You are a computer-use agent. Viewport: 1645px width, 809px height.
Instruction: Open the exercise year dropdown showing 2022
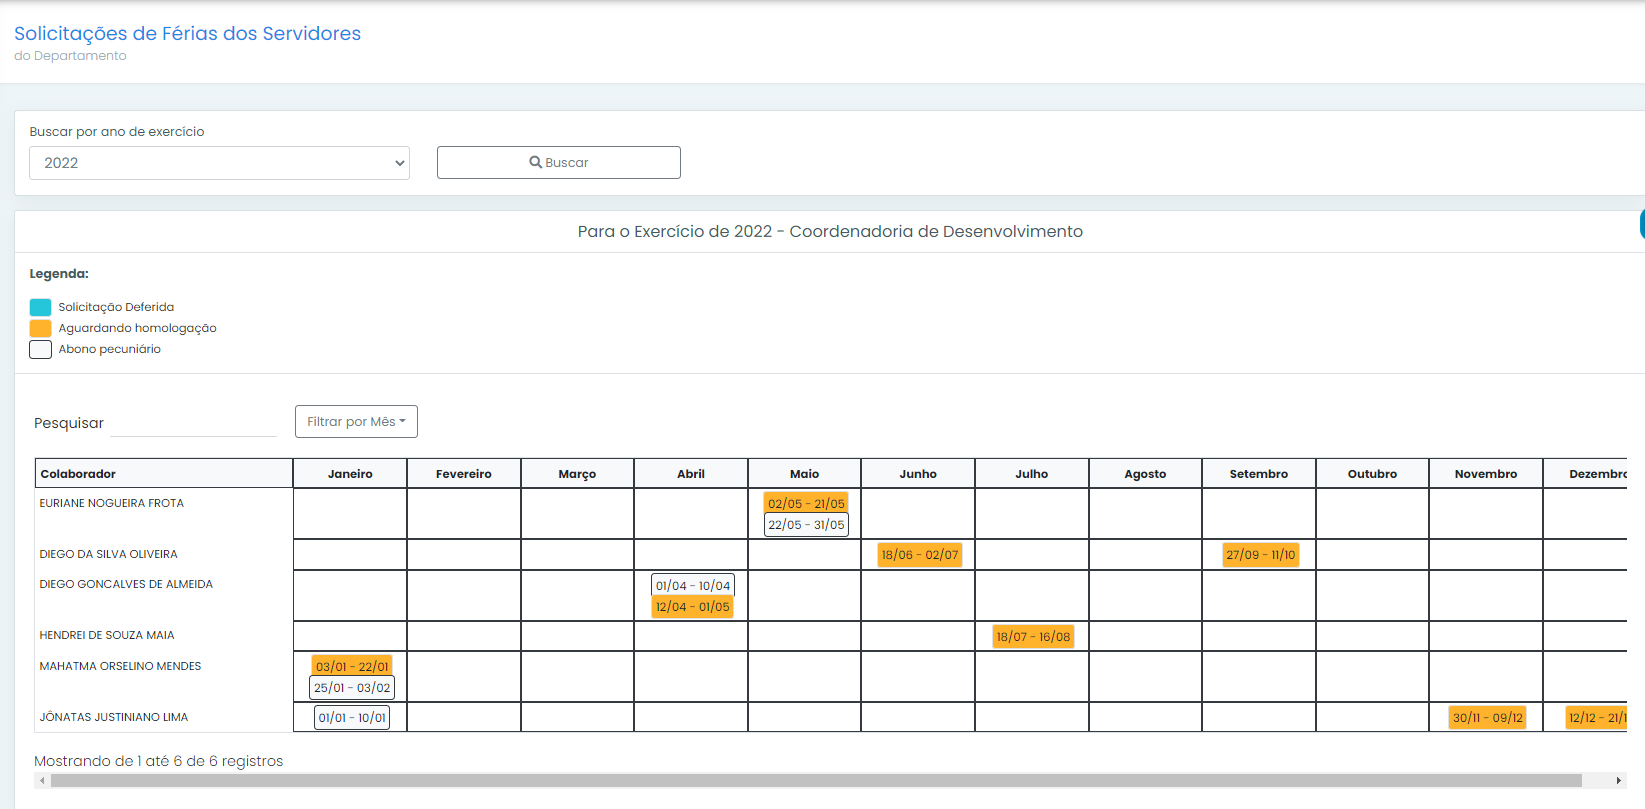tap(219, 163)
